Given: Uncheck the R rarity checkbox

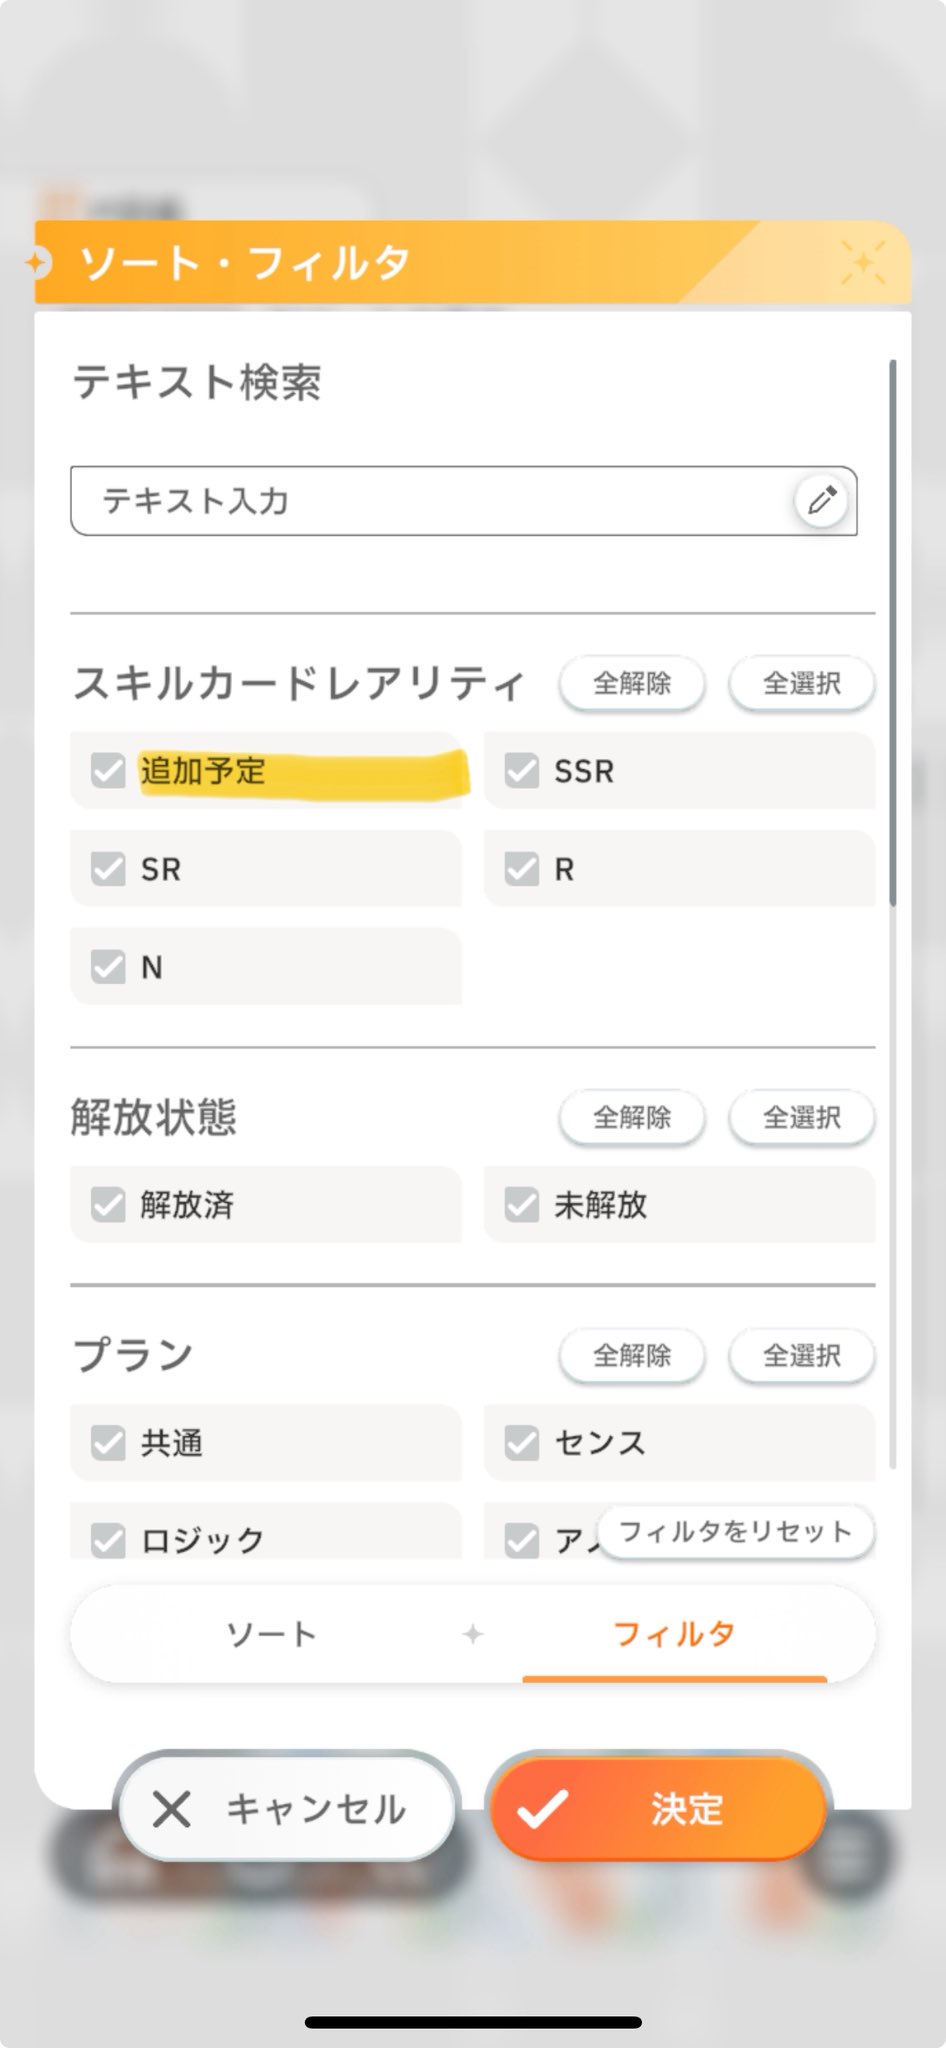Looking at the screenshot, I should pyautogui.click(x=522, y=869).
